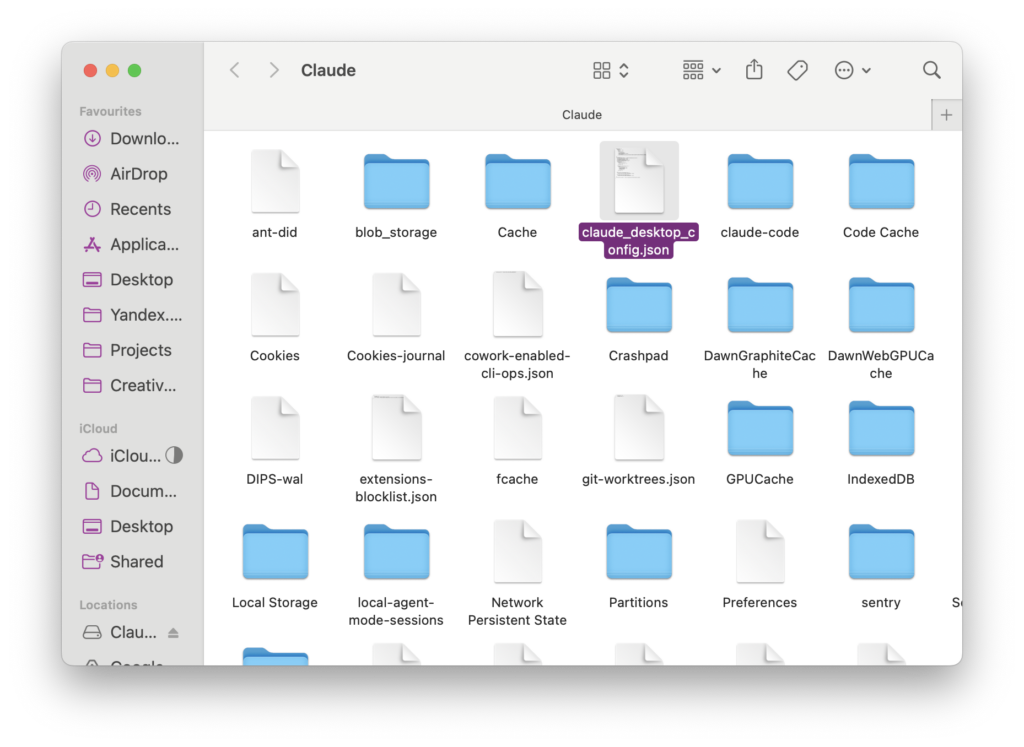Viewport: 1024px width, 747px height.
Task: Eject the Claude volume
Action: 173,633
